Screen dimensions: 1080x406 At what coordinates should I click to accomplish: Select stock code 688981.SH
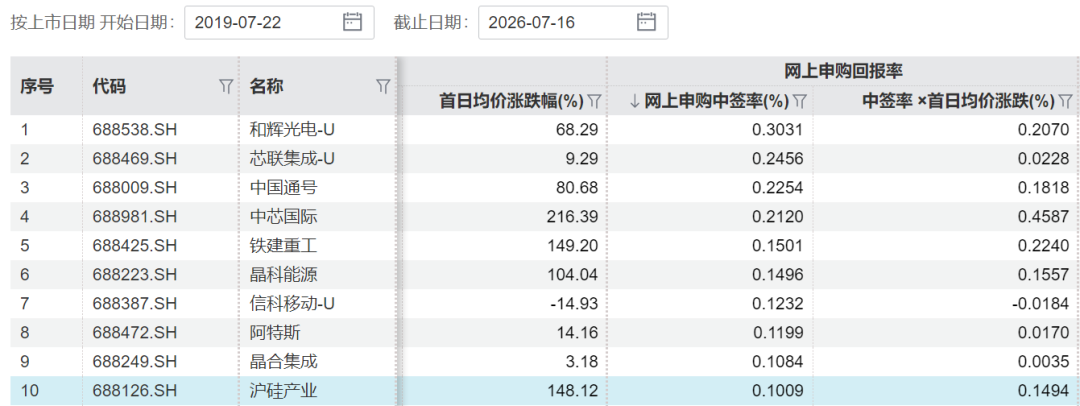coord(135,216)
